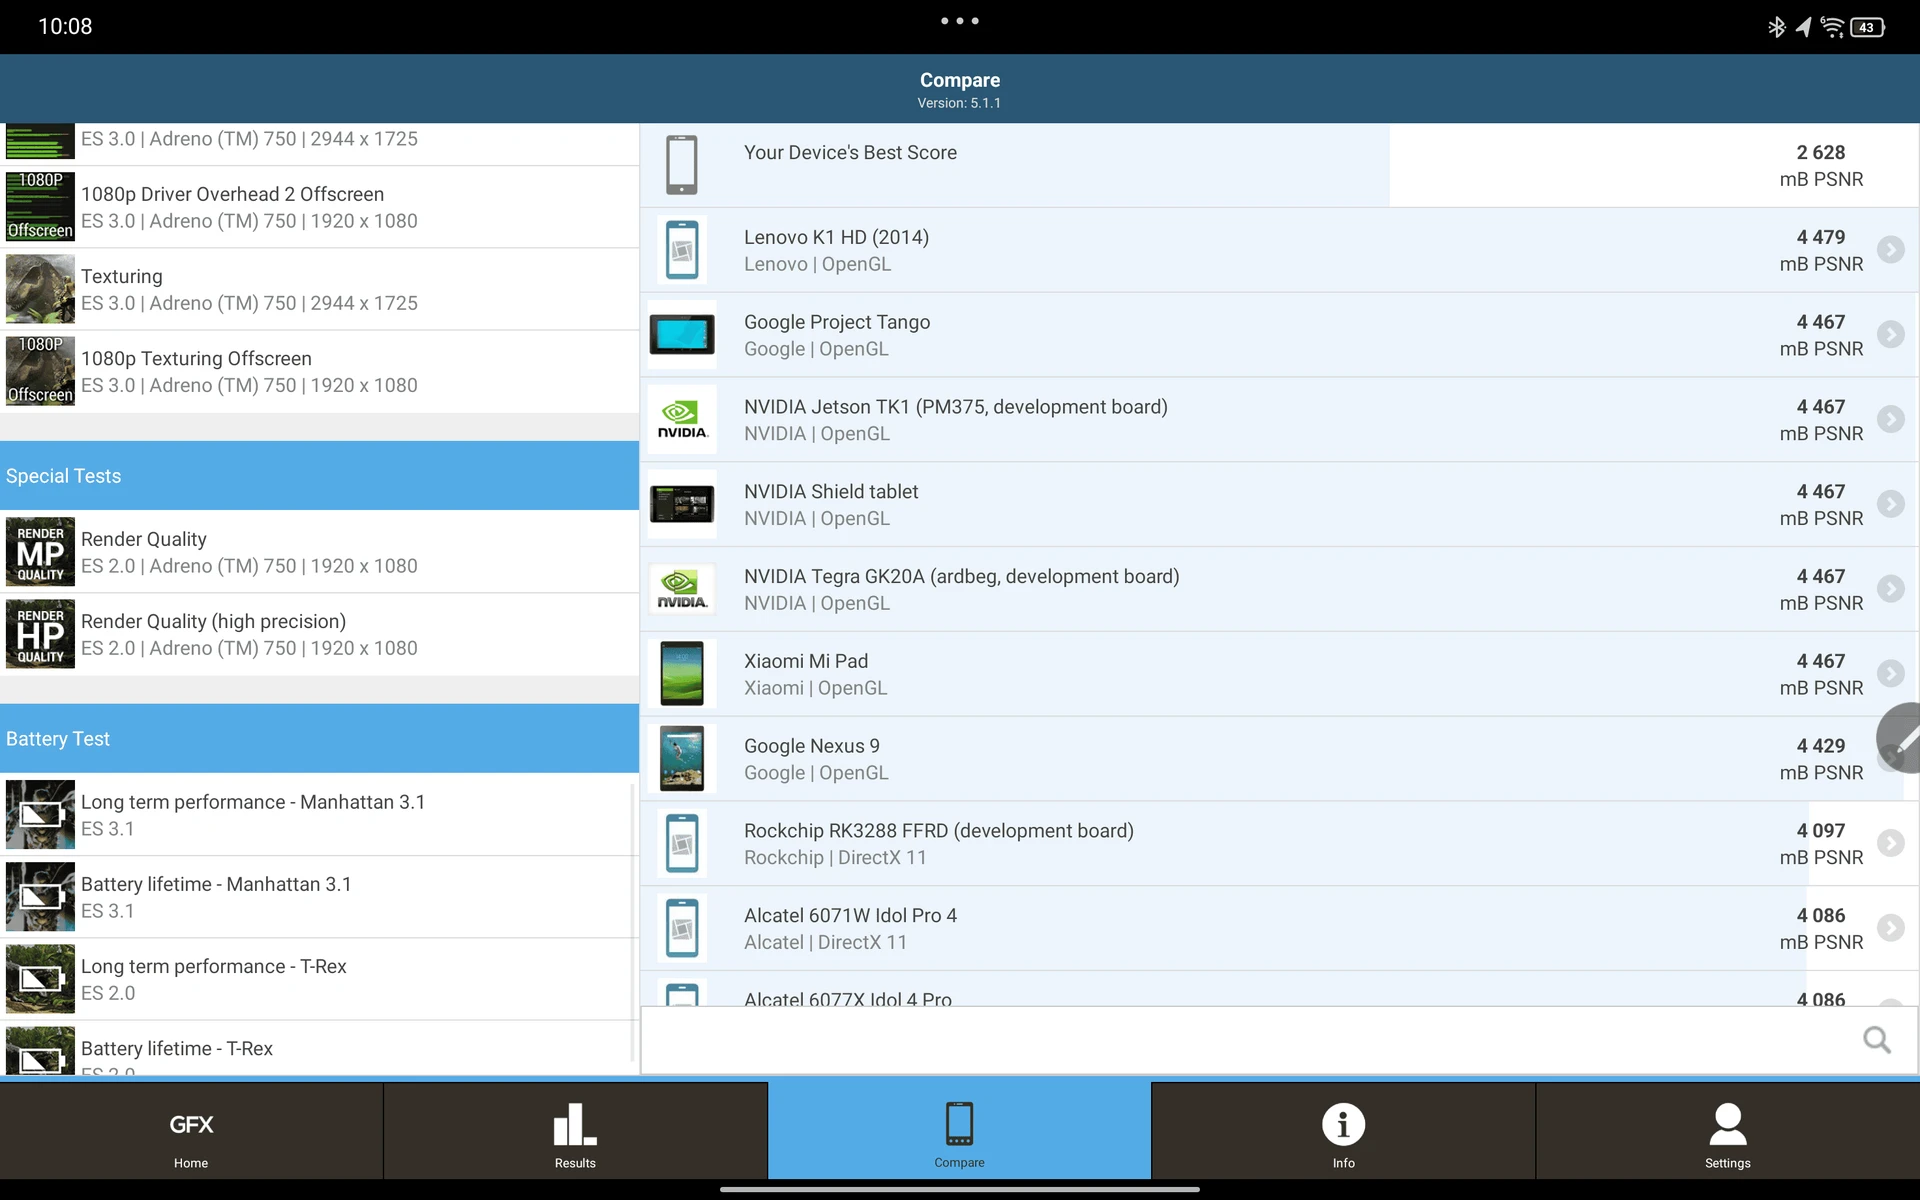1920x1200 pixels.
Task: Click the Compare Version 5.1.1 title
Action: (x=959, y=89)
